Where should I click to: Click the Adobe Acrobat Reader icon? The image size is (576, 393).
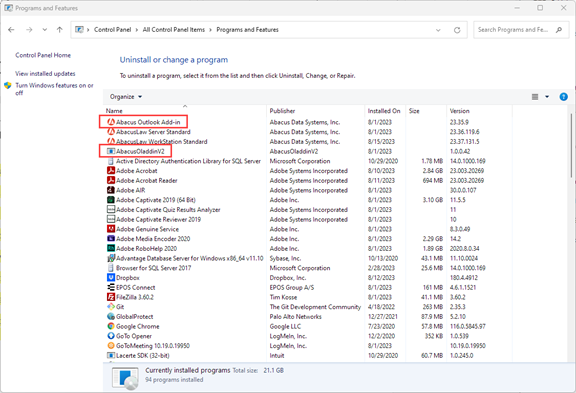click(111, 180)
